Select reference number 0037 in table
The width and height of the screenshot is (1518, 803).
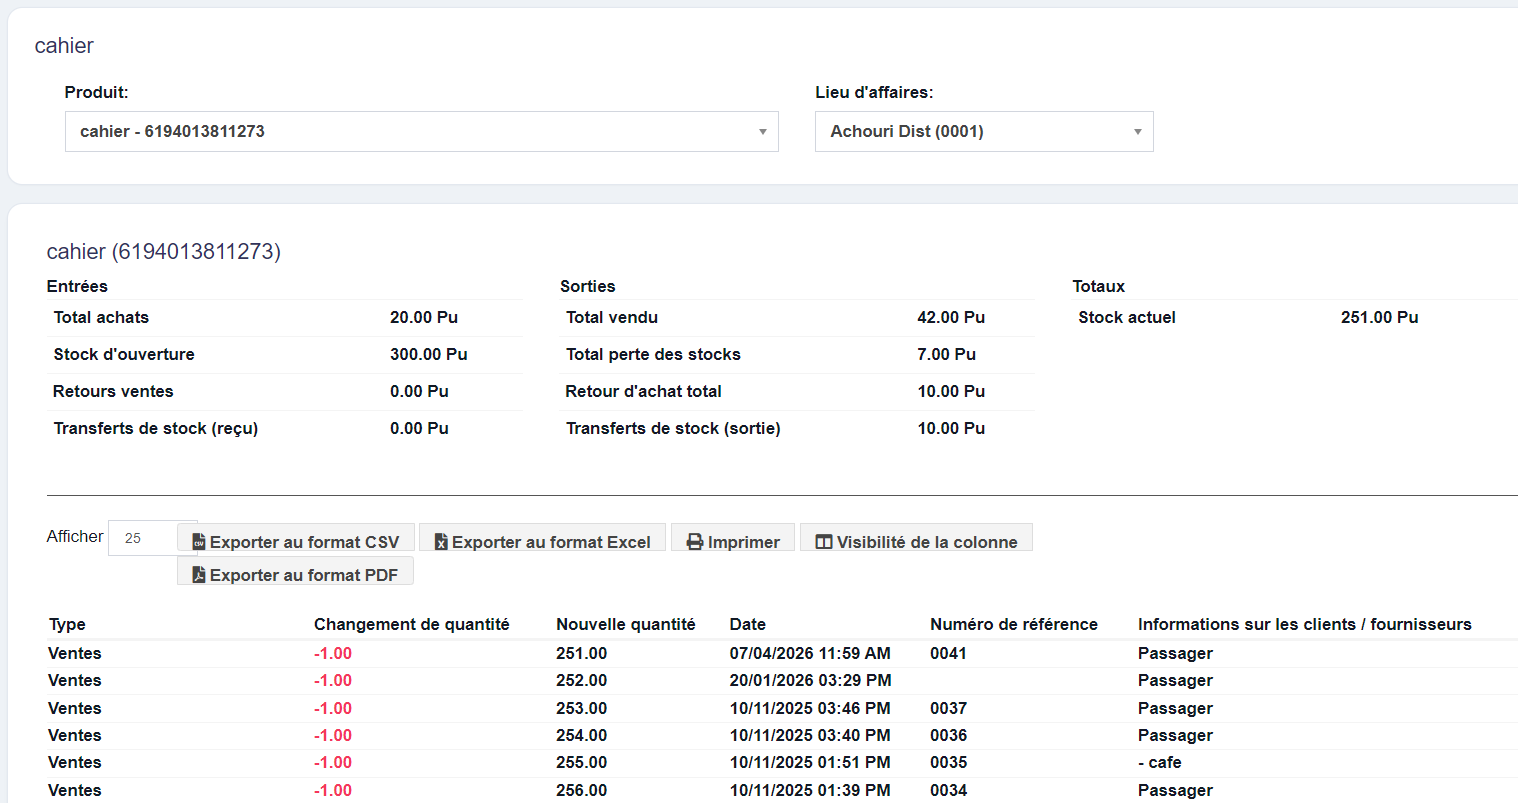(948, 708)
